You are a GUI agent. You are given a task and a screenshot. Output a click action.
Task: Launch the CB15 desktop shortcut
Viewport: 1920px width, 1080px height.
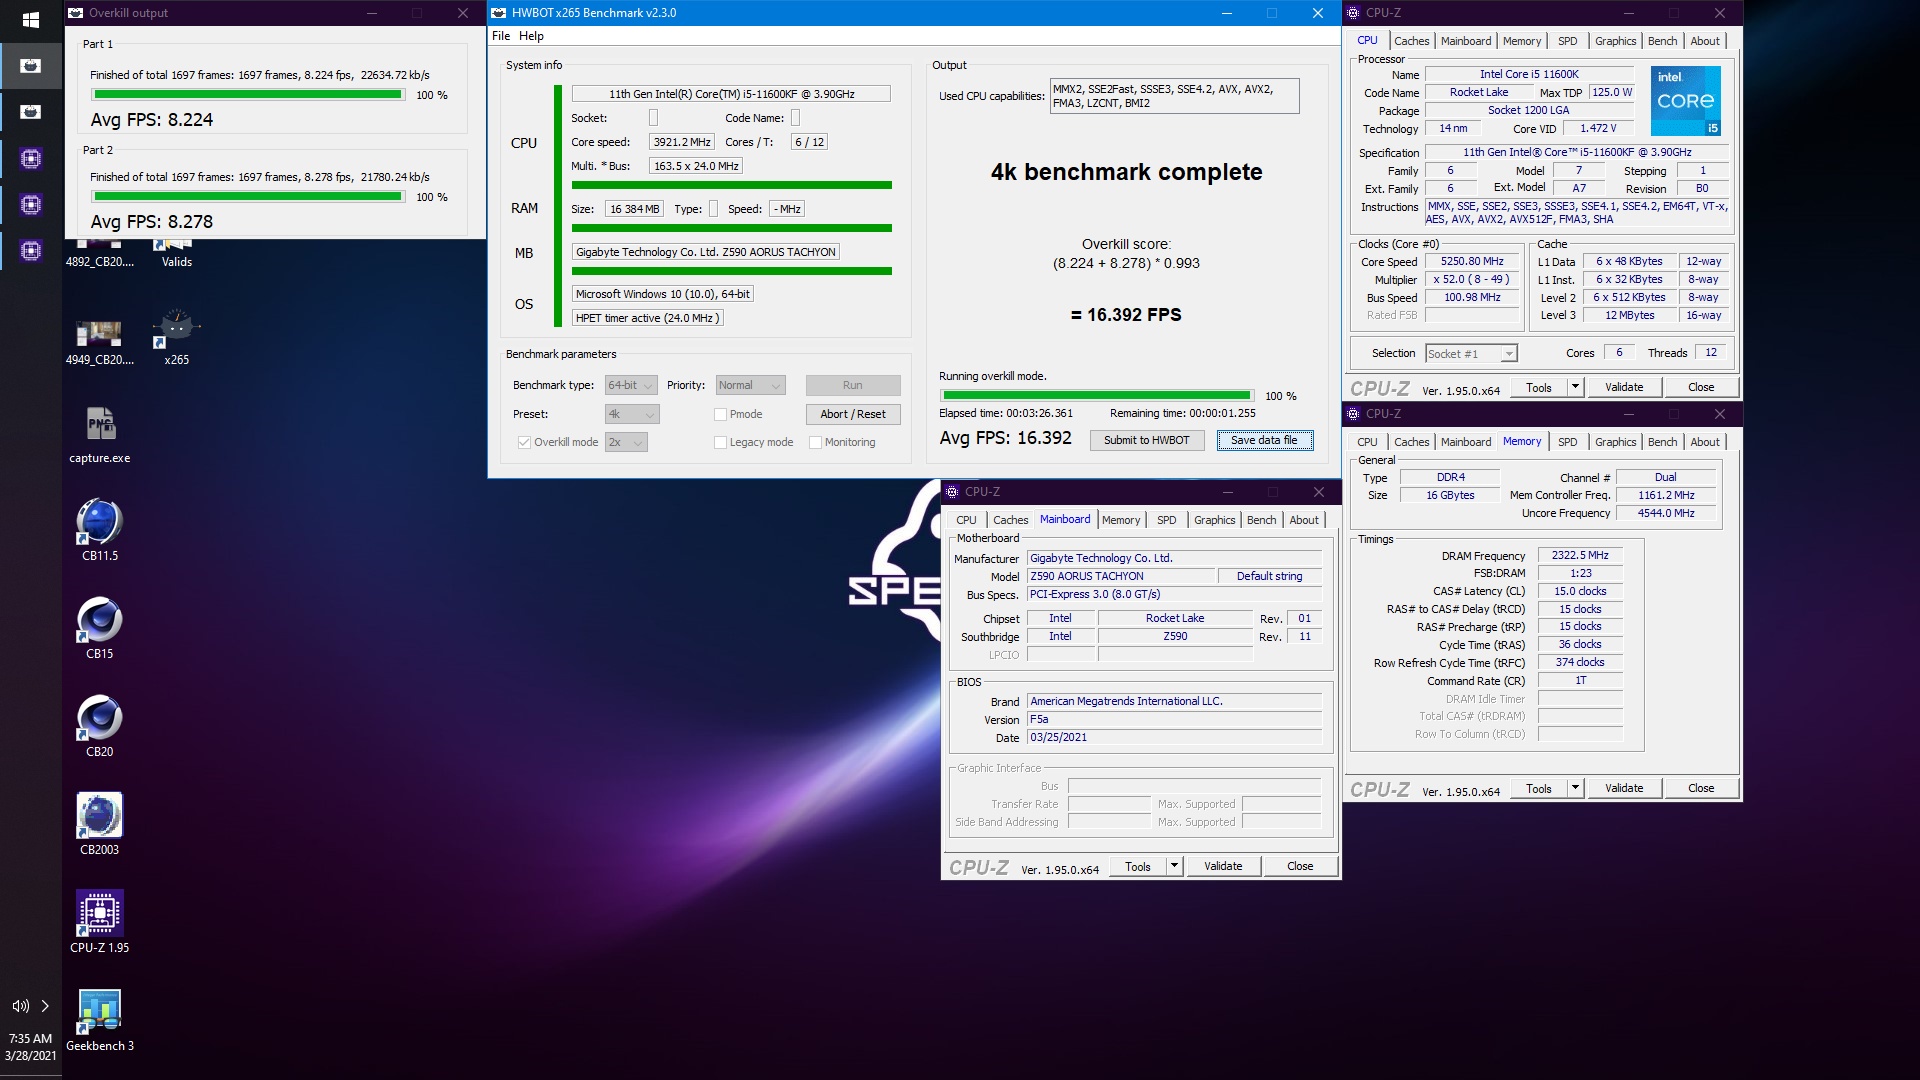click(99, 628)
